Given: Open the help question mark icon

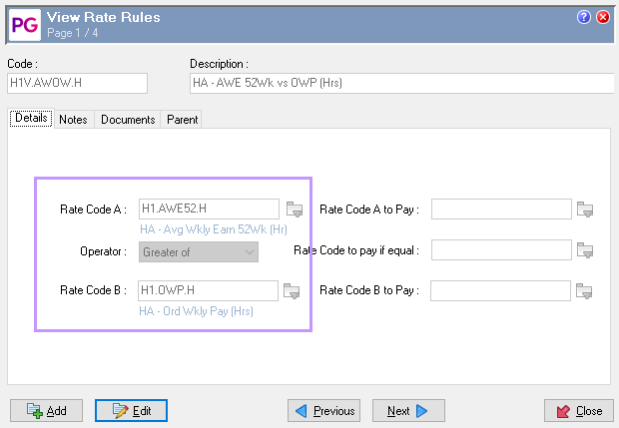Looking at the screenshot, I should click(x=584, y=17).
